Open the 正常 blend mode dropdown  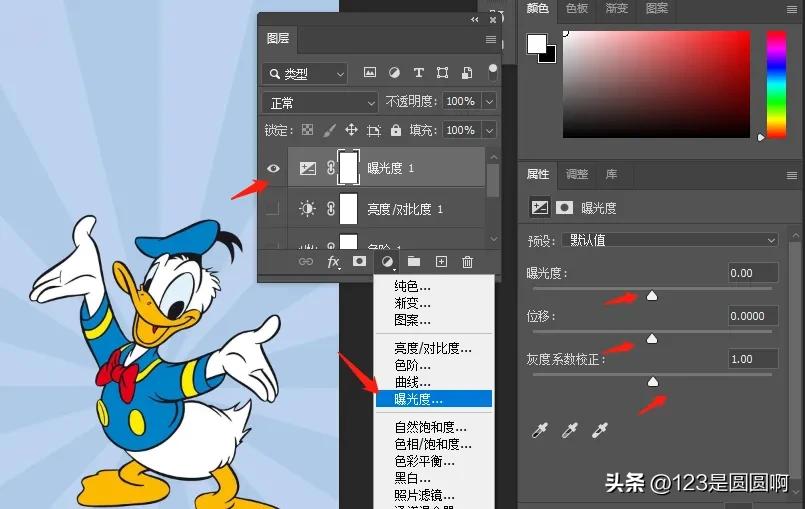(320, 103)
